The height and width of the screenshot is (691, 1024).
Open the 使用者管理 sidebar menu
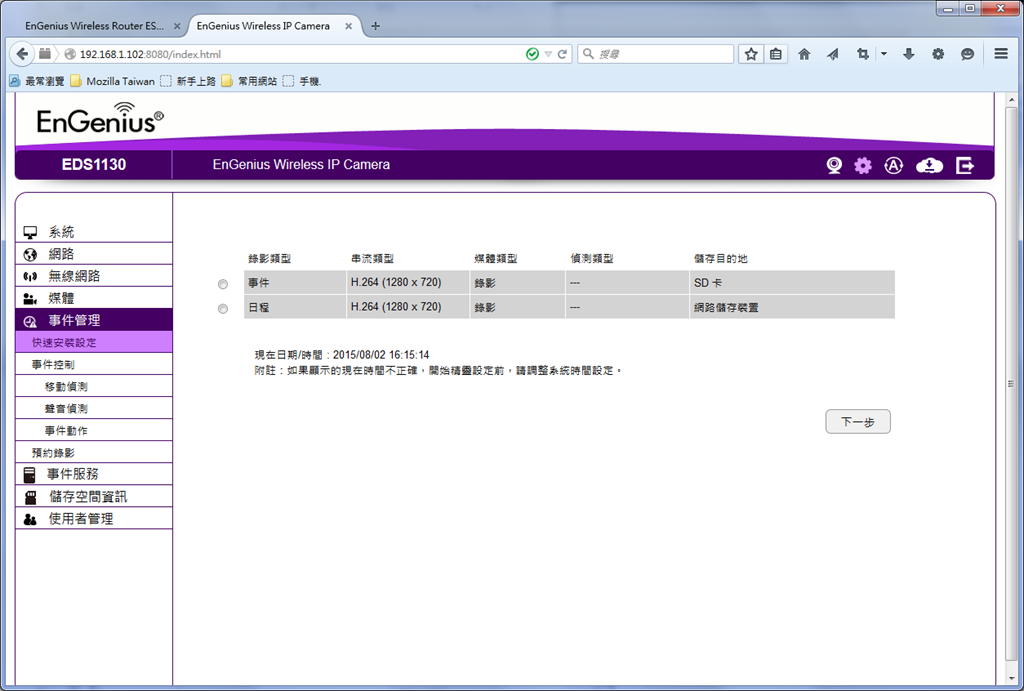tap(94, 519)
